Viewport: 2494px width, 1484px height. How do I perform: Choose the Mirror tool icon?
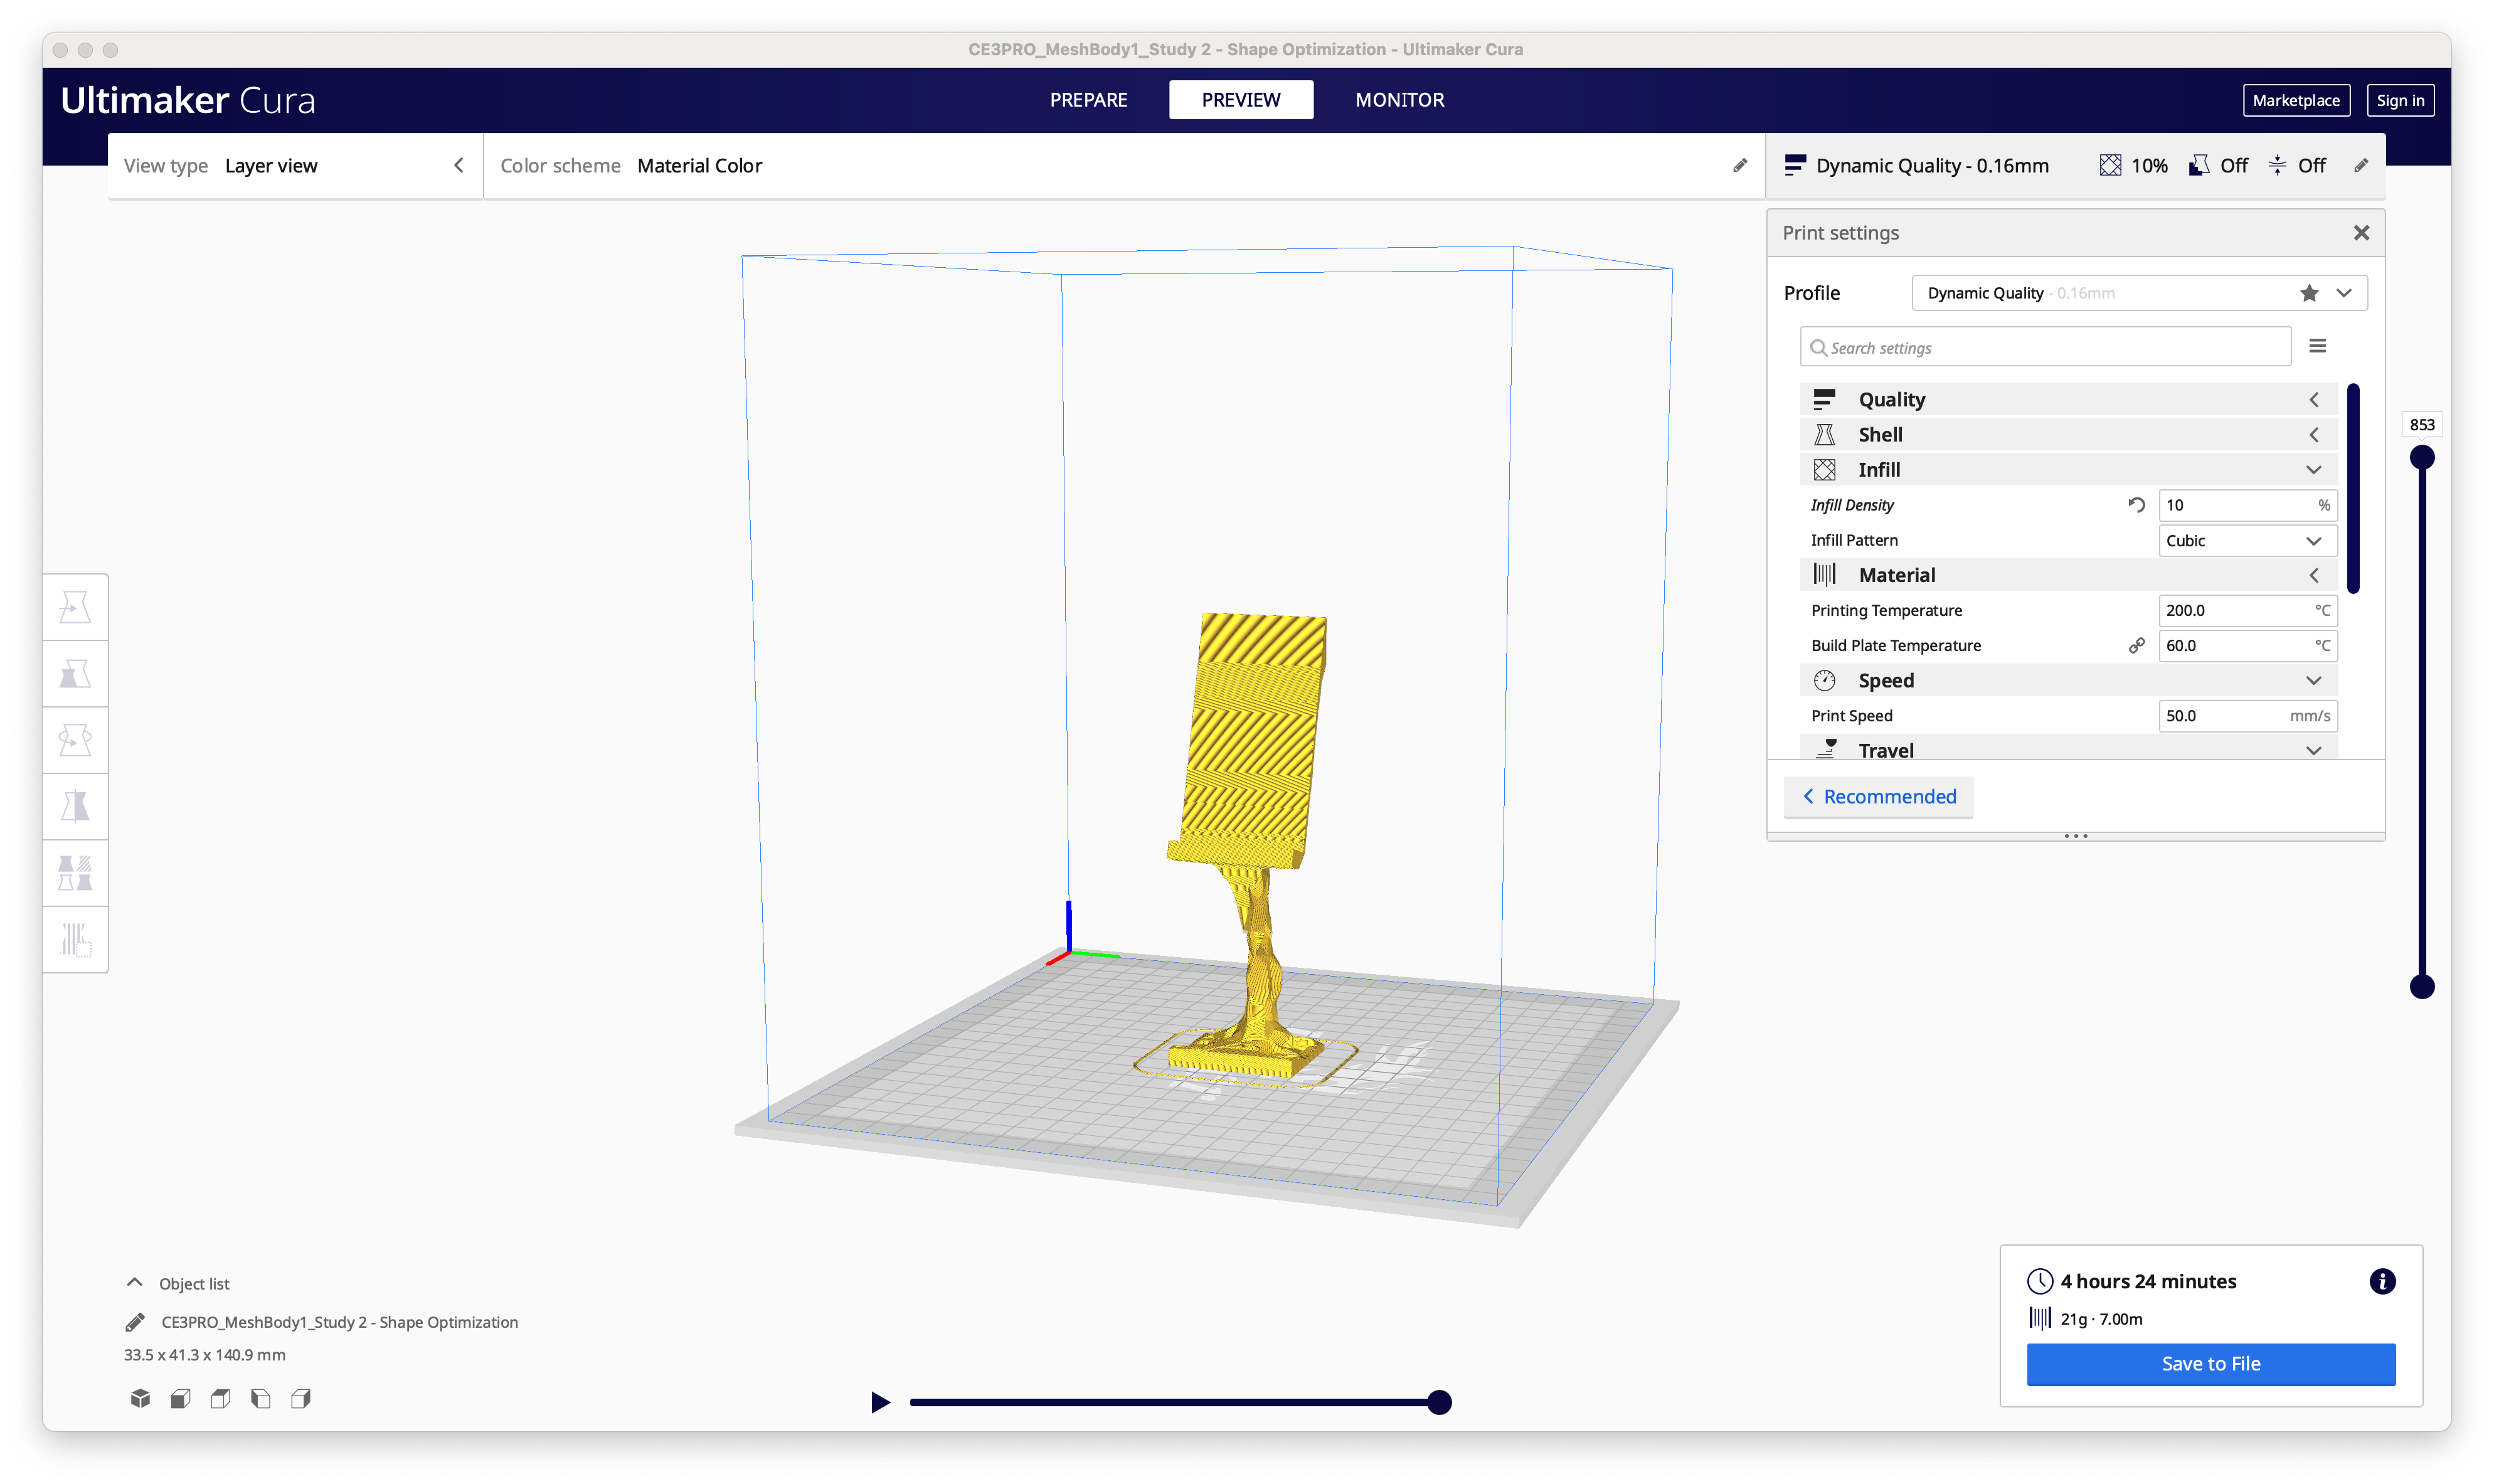[75, 806]
